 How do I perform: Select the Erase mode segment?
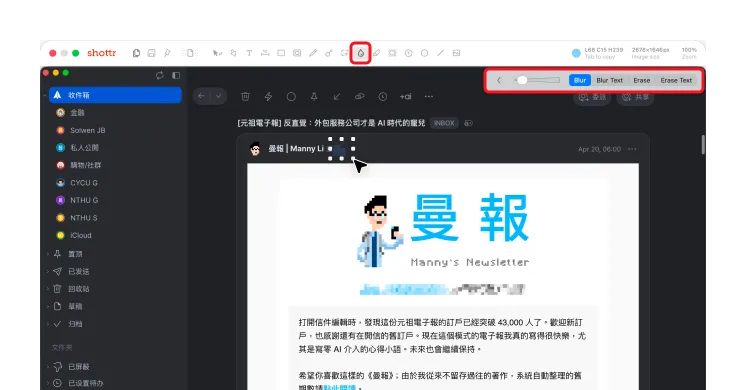click(642, 80)
